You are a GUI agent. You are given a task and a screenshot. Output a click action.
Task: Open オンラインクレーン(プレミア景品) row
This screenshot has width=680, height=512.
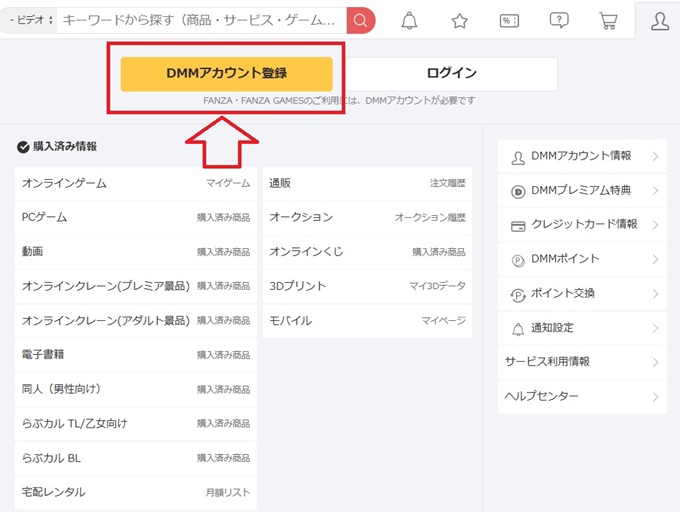tap(136, 286)
